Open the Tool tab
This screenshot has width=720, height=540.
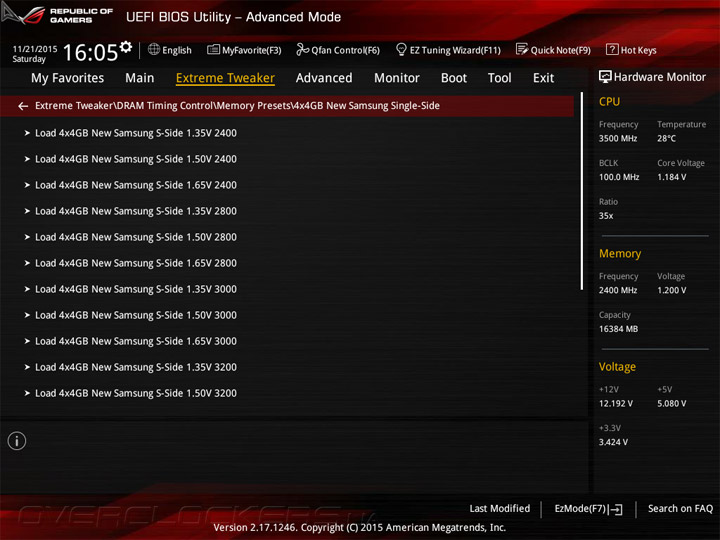(x=500, y=78)
